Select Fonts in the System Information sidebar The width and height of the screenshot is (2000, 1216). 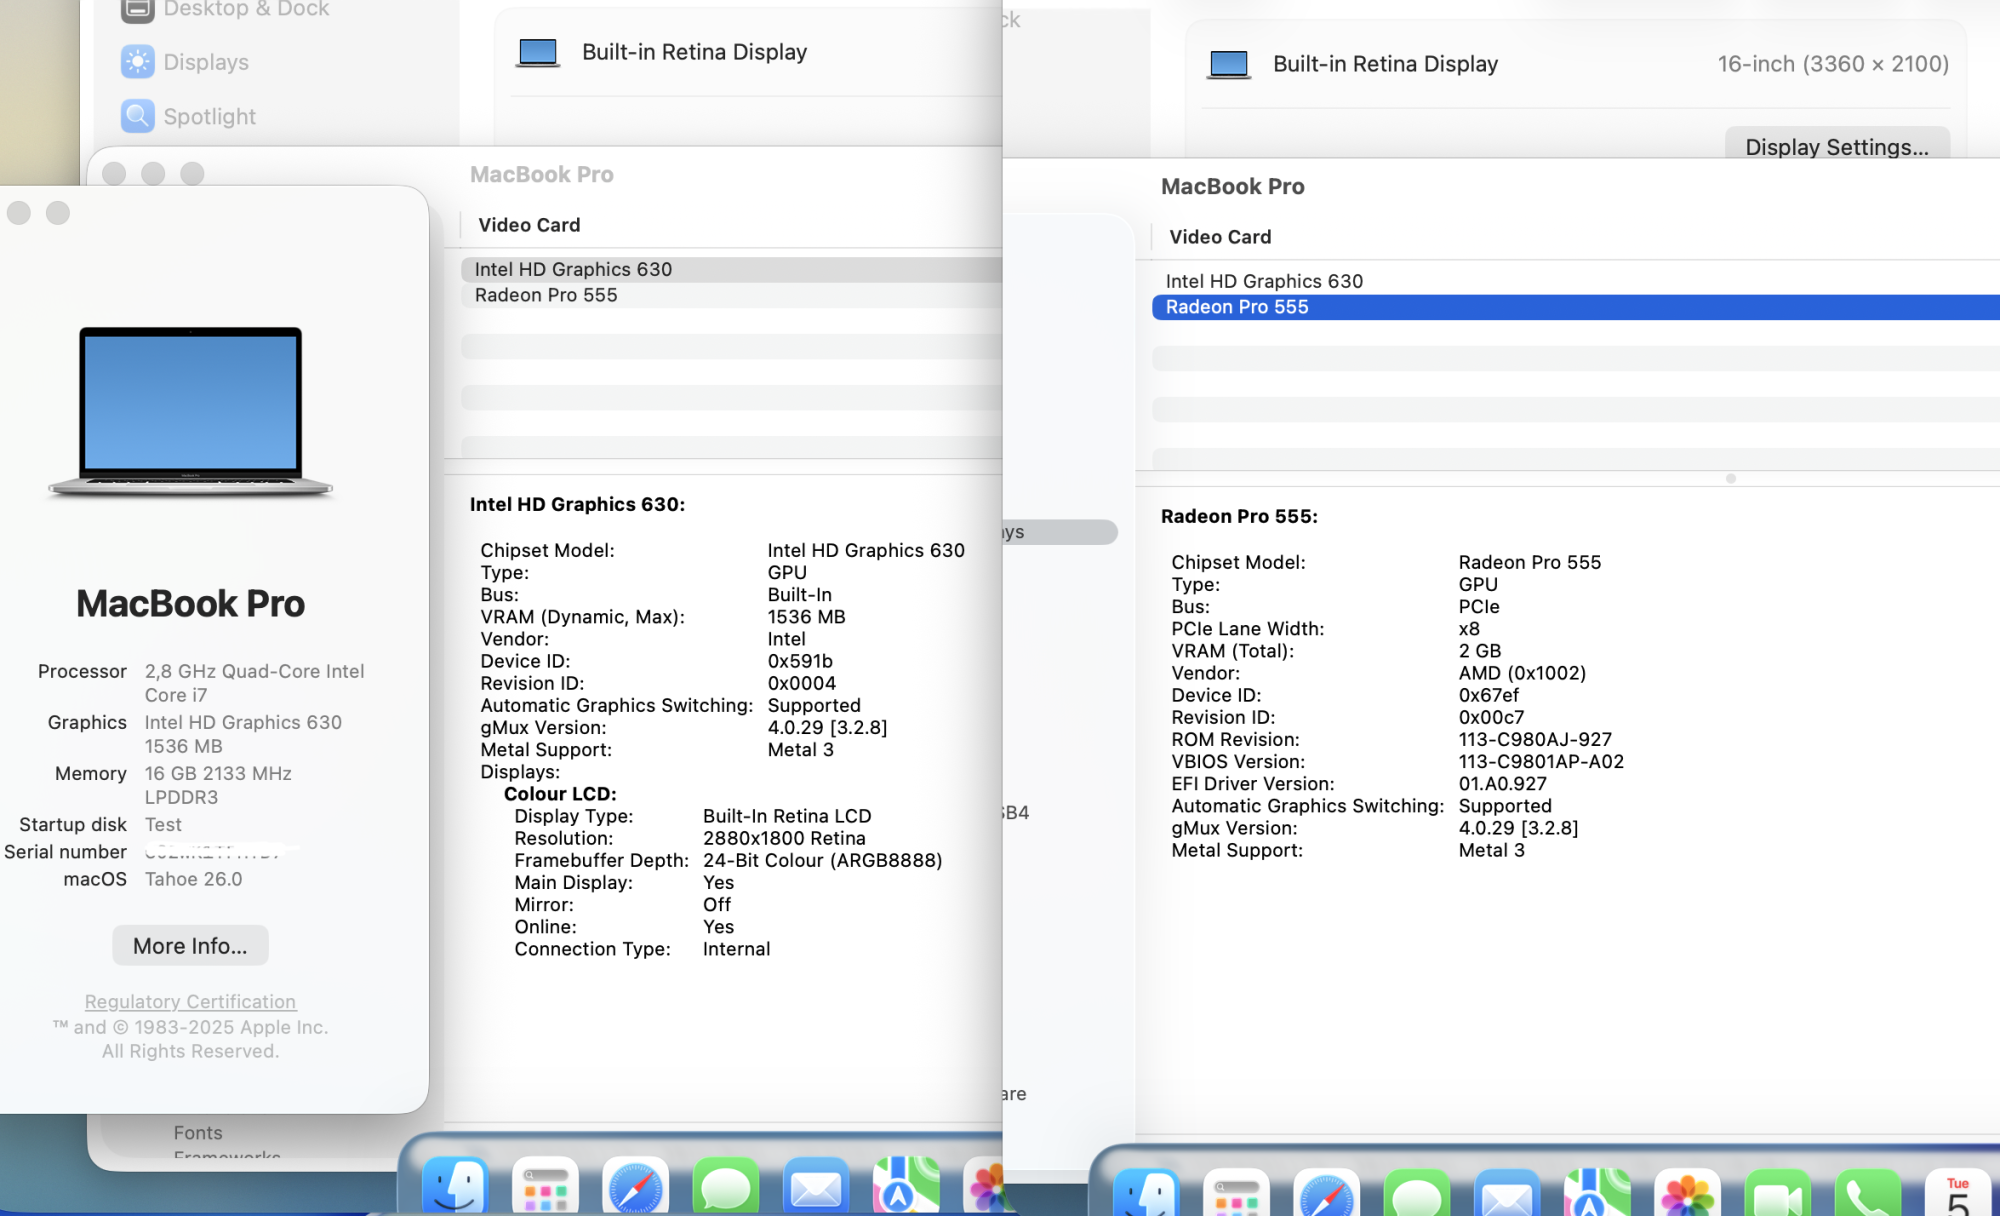click(198, 1132)
